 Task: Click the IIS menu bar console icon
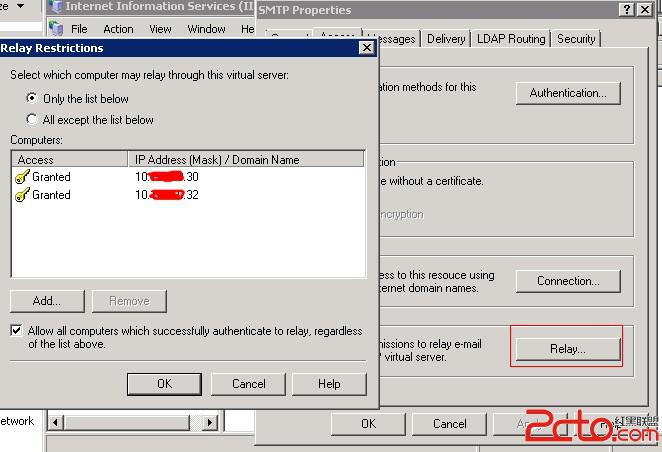click(56, 28)
